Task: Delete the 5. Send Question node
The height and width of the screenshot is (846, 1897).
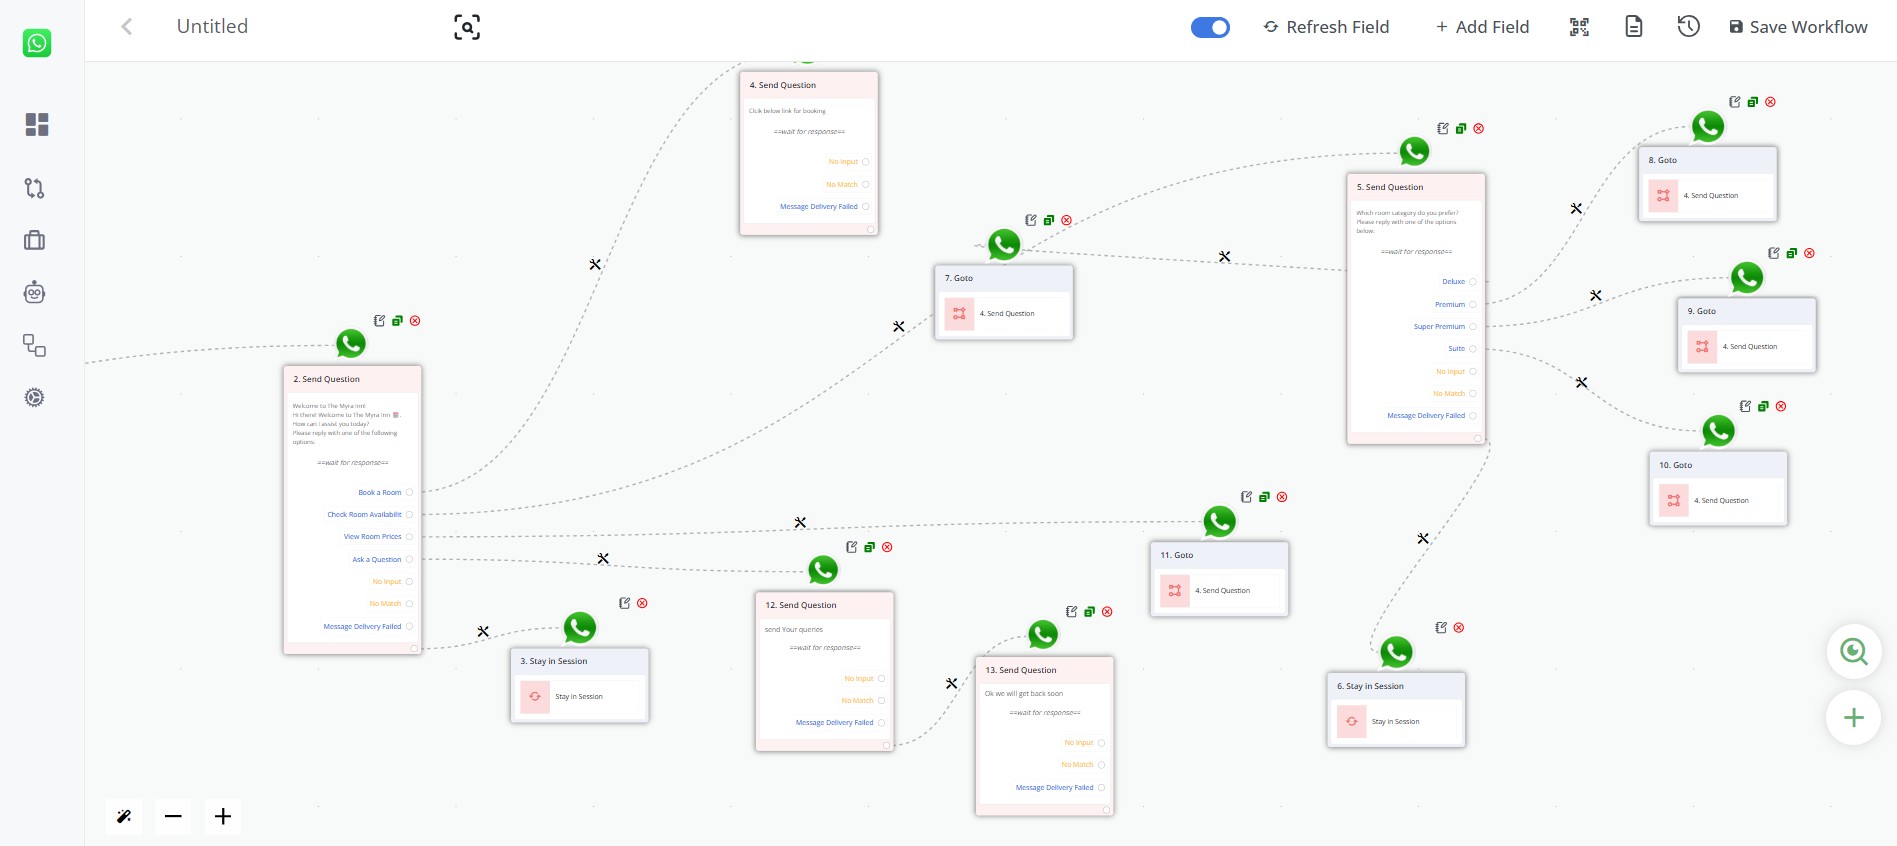Action: tap(1479, 128)
